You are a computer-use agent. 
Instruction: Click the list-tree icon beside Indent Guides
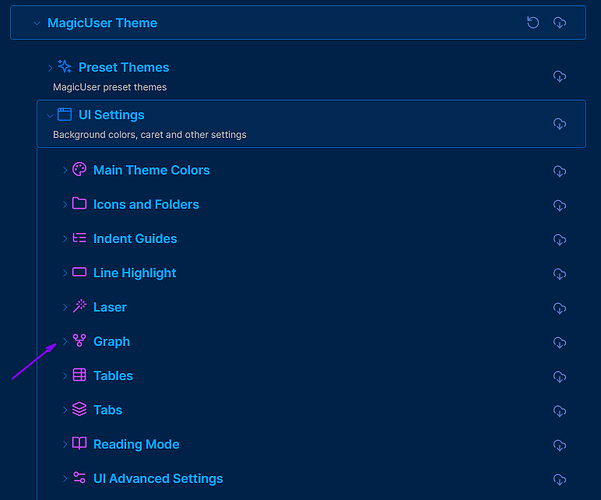tap(79, 238)
